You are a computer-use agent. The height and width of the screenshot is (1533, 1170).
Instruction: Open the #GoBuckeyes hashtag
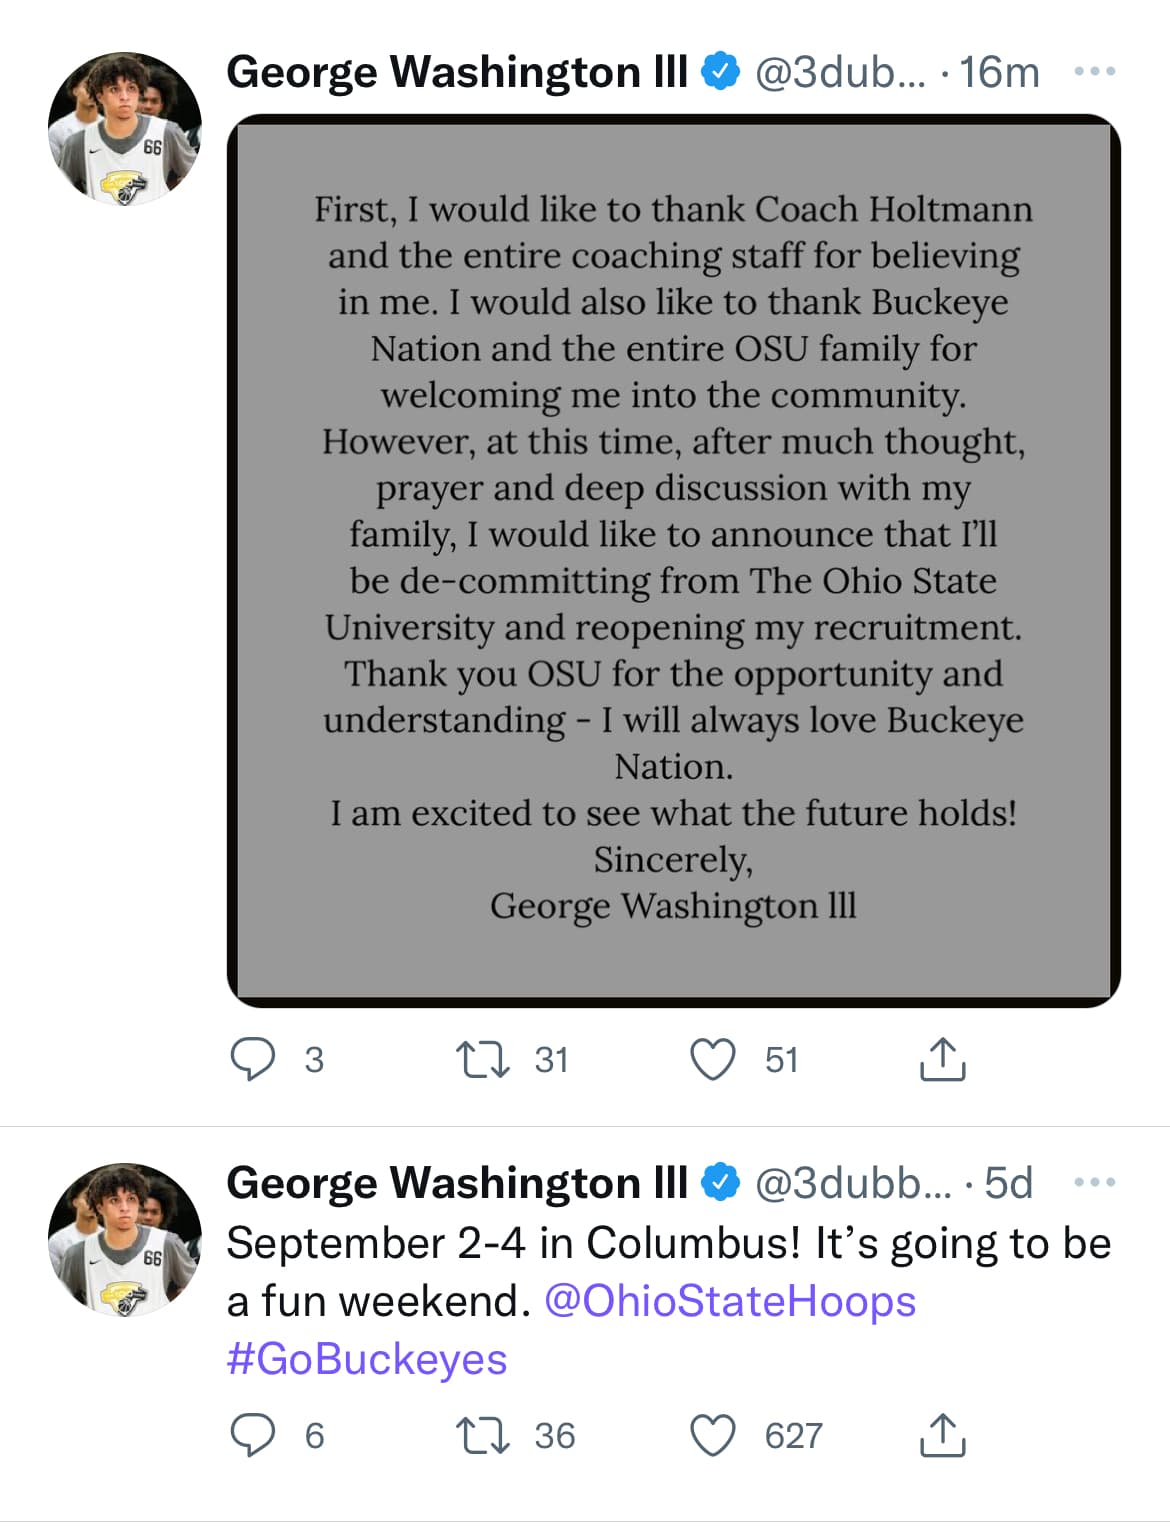[x=367, y=1359]
